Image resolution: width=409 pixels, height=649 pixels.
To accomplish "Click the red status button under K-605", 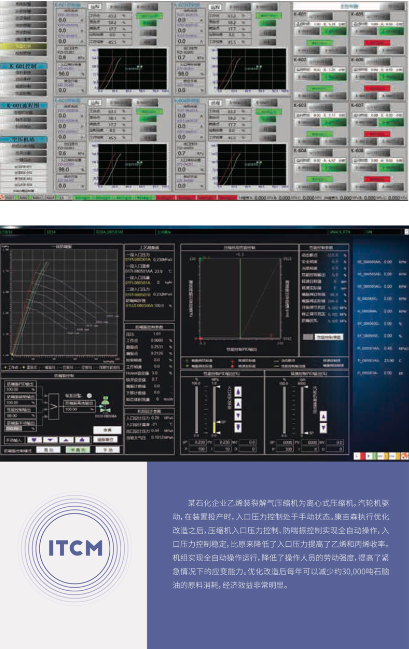I will click(x=377, y=43).
